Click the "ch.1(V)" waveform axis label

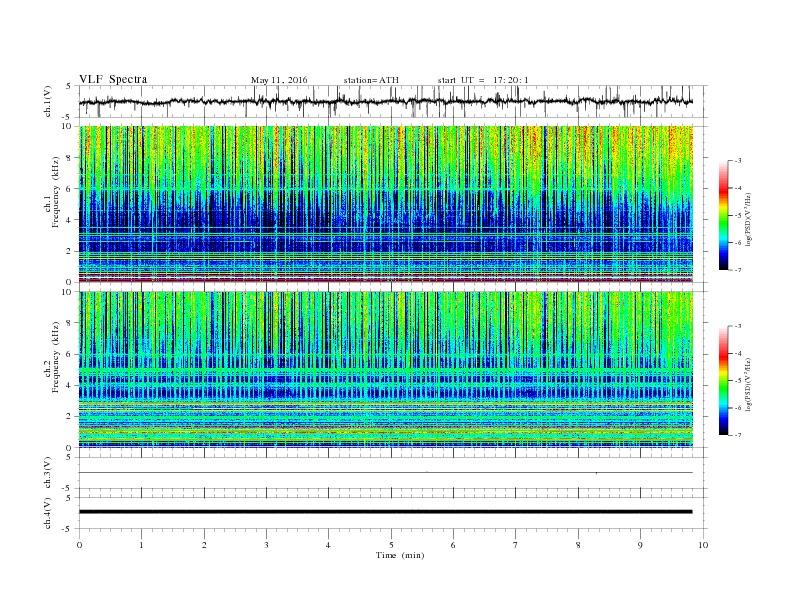tap(48, 101)
